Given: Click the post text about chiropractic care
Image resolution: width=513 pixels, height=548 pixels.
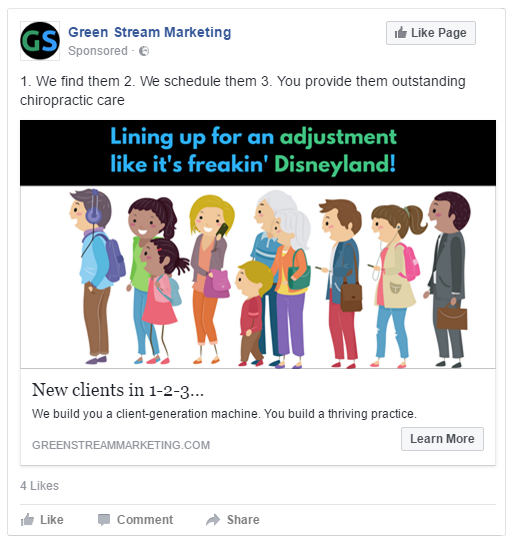Looking at the screenshot, I should click(243, 91).
